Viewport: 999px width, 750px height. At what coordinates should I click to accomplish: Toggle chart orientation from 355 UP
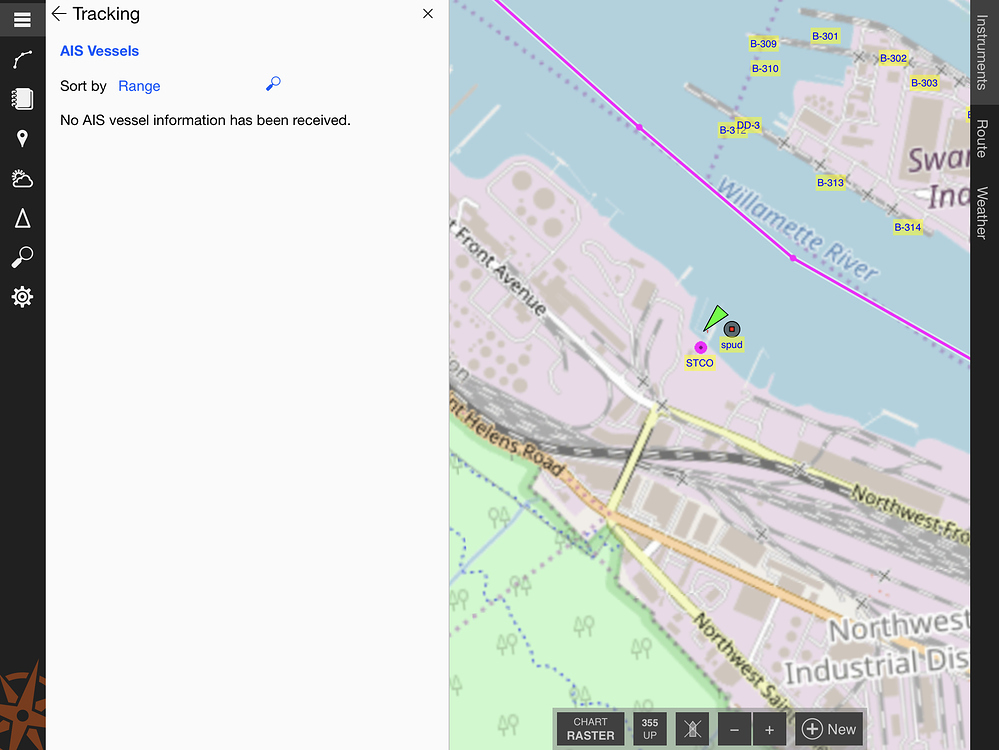click(x=649, y=728)
